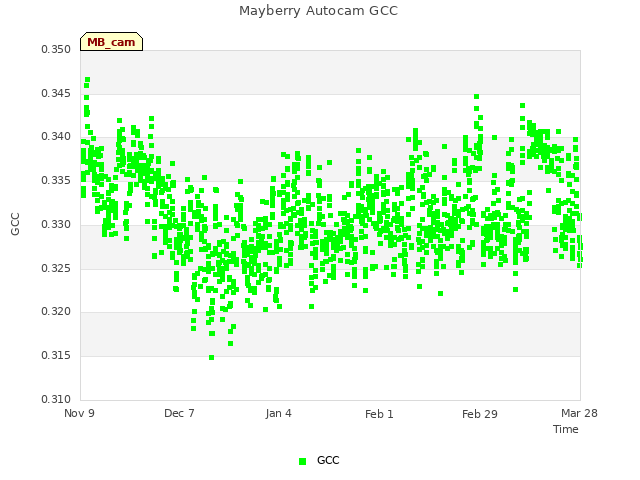
Task: Click the 0.320 y-axis tick label
Action: click(56, 311)
